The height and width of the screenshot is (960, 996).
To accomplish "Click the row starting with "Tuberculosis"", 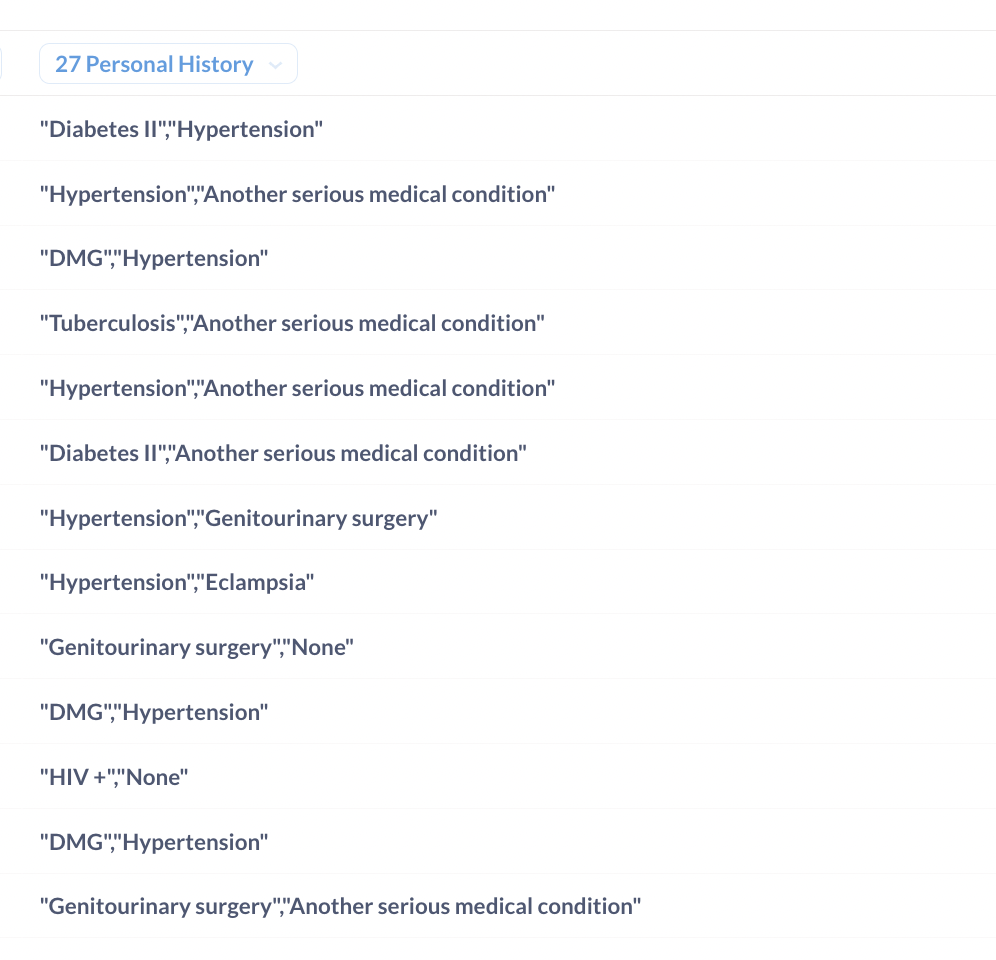I will click(292, 323).
